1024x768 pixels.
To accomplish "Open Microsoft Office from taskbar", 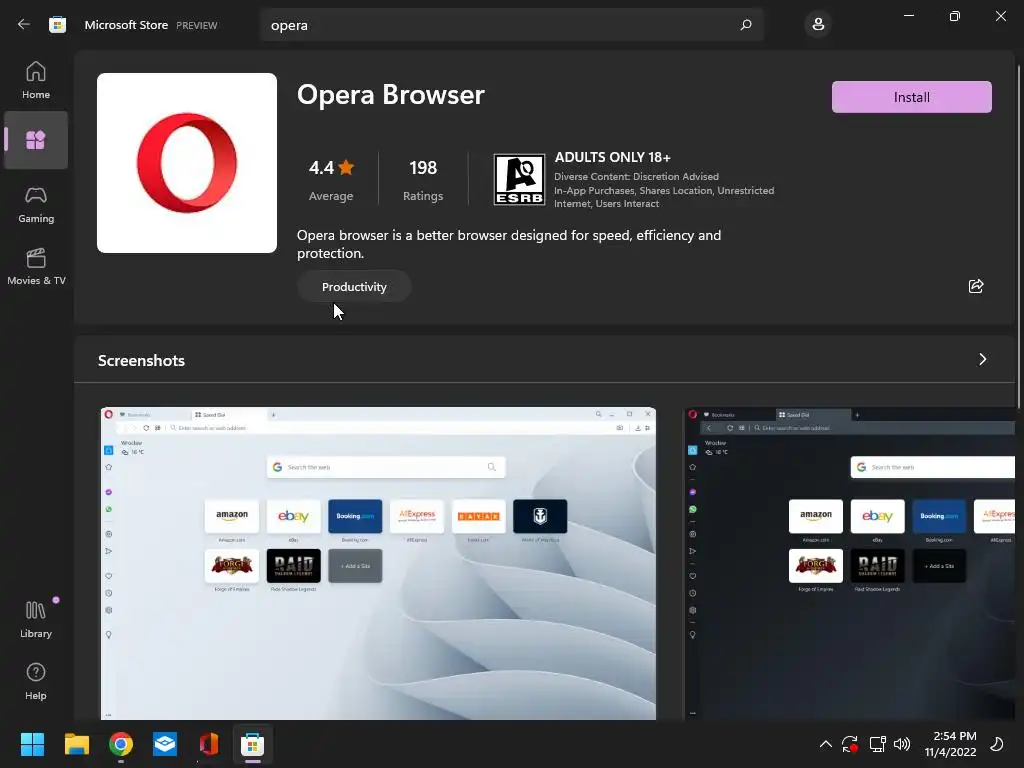I will coord(209,744).
